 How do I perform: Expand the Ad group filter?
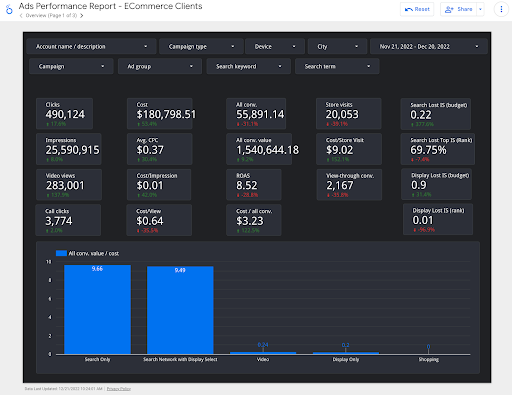[160, 66]
